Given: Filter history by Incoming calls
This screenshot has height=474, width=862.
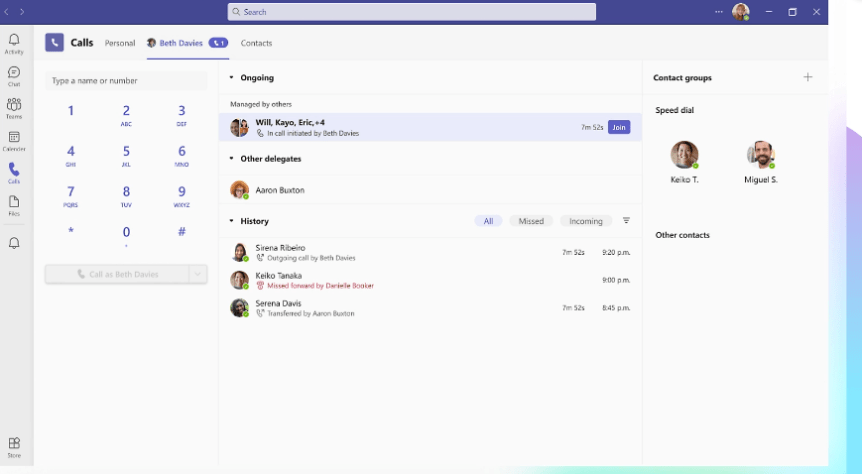Looking at the screenshot, I should tap(586, 221).
